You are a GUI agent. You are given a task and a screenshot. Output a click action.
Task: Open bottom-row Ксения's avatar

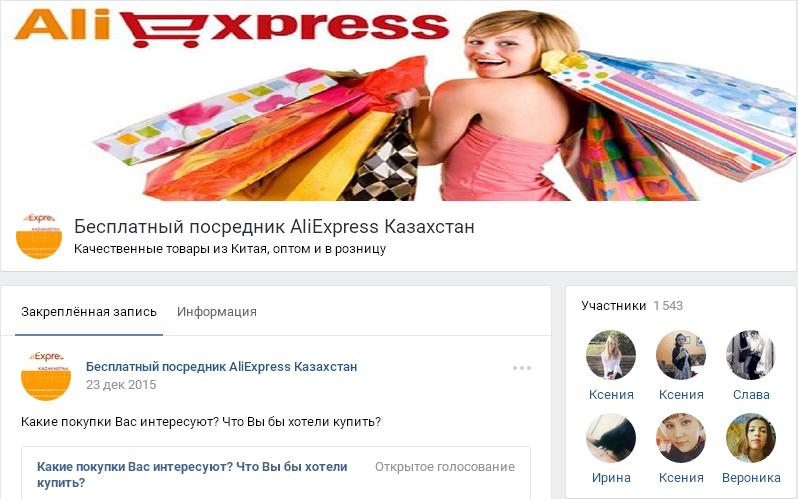pyautogui.click(x=681, y=438)
